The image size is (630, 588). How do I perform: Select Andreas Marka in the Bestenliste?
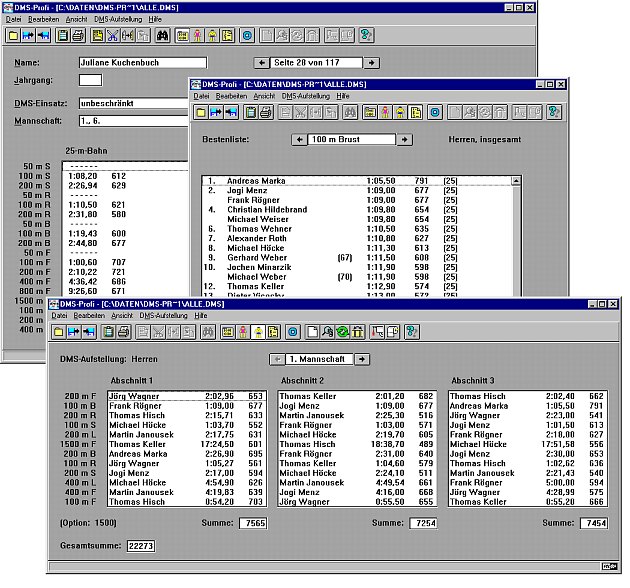click(356, 181)
